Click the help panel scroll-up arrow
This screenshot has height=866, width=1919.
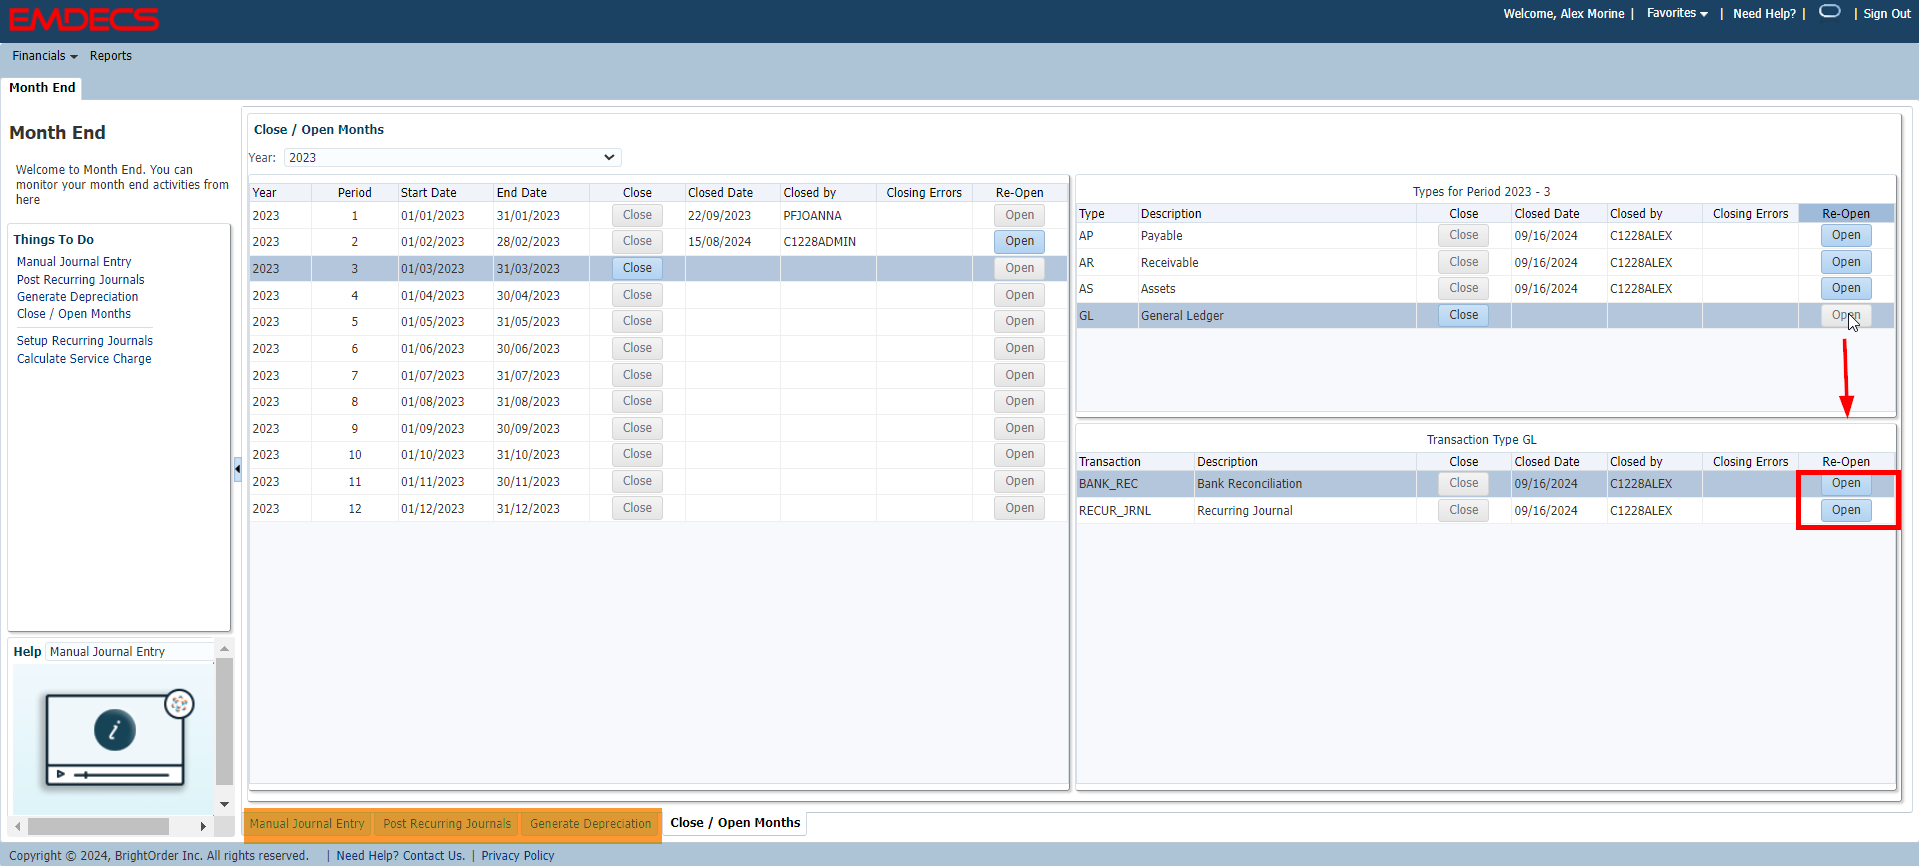pos(225,649)
